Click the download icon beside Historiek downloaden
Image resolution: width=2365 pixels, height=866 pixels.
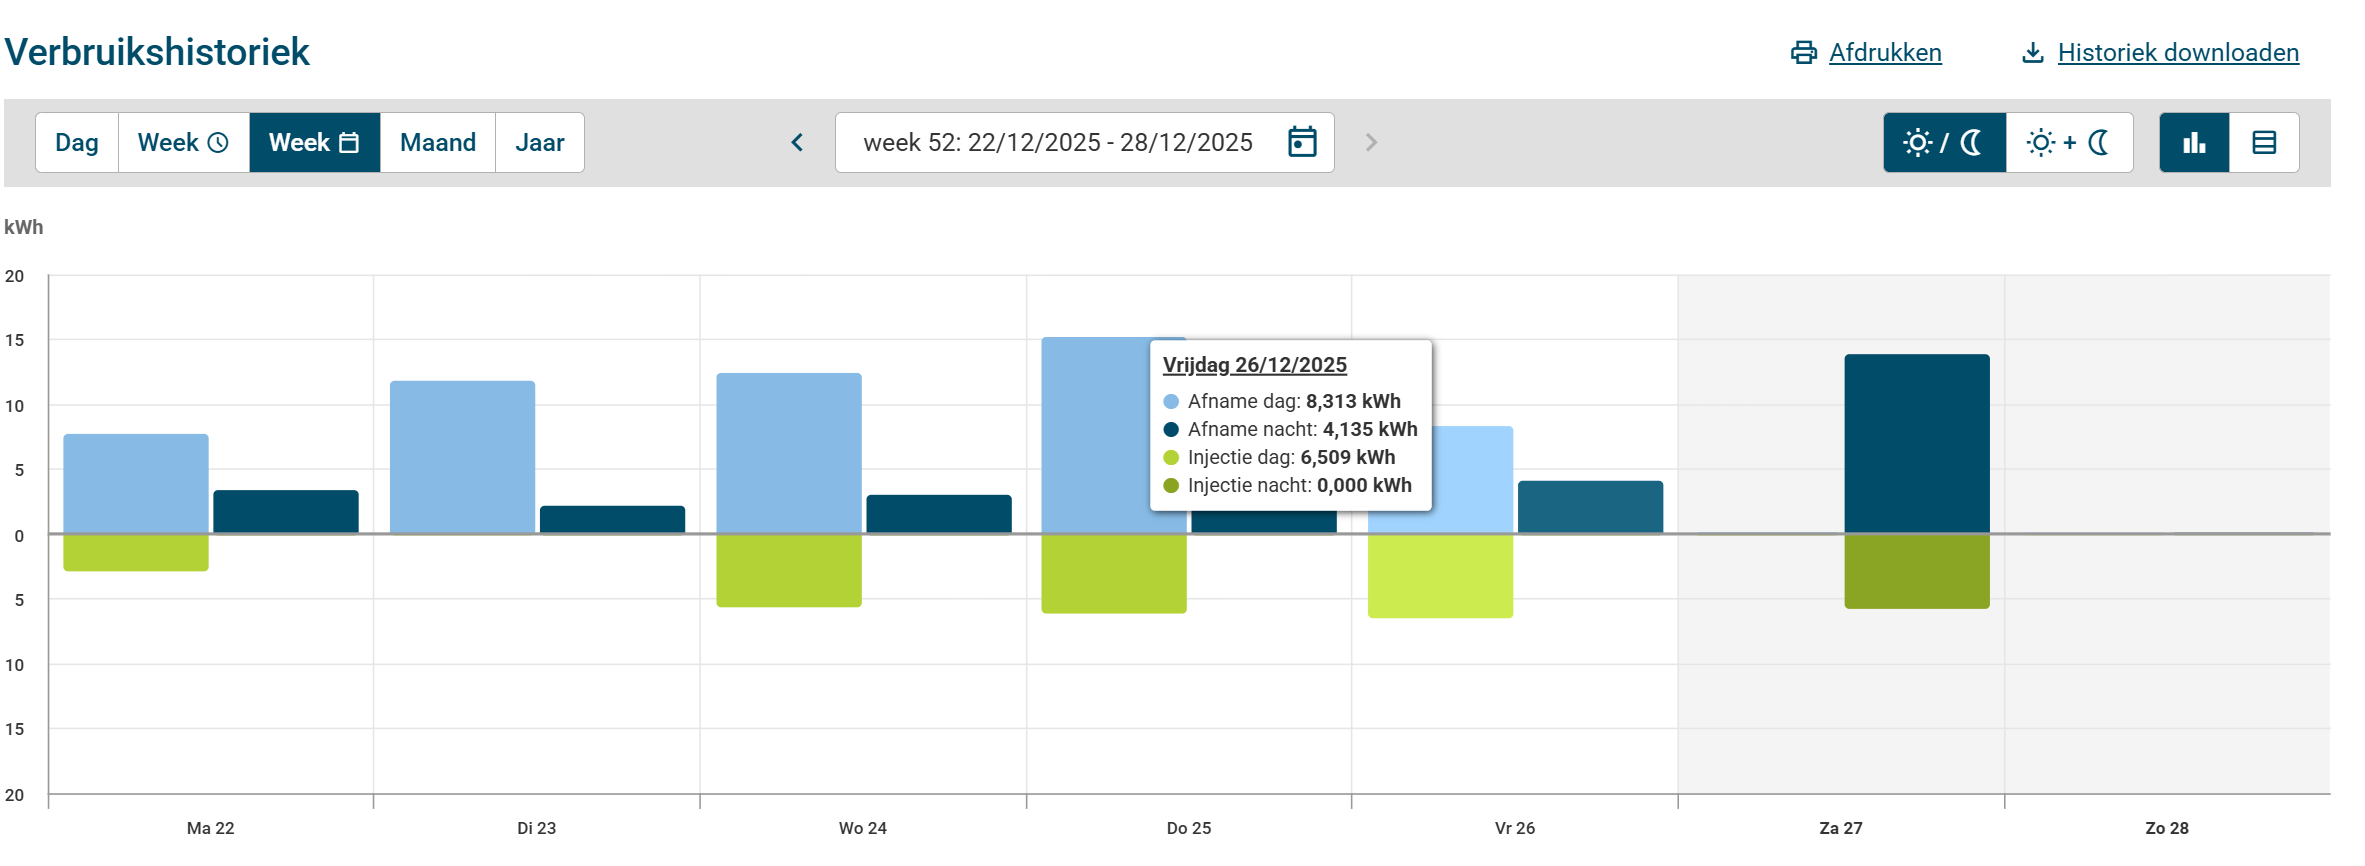(x=2032, y=53)
